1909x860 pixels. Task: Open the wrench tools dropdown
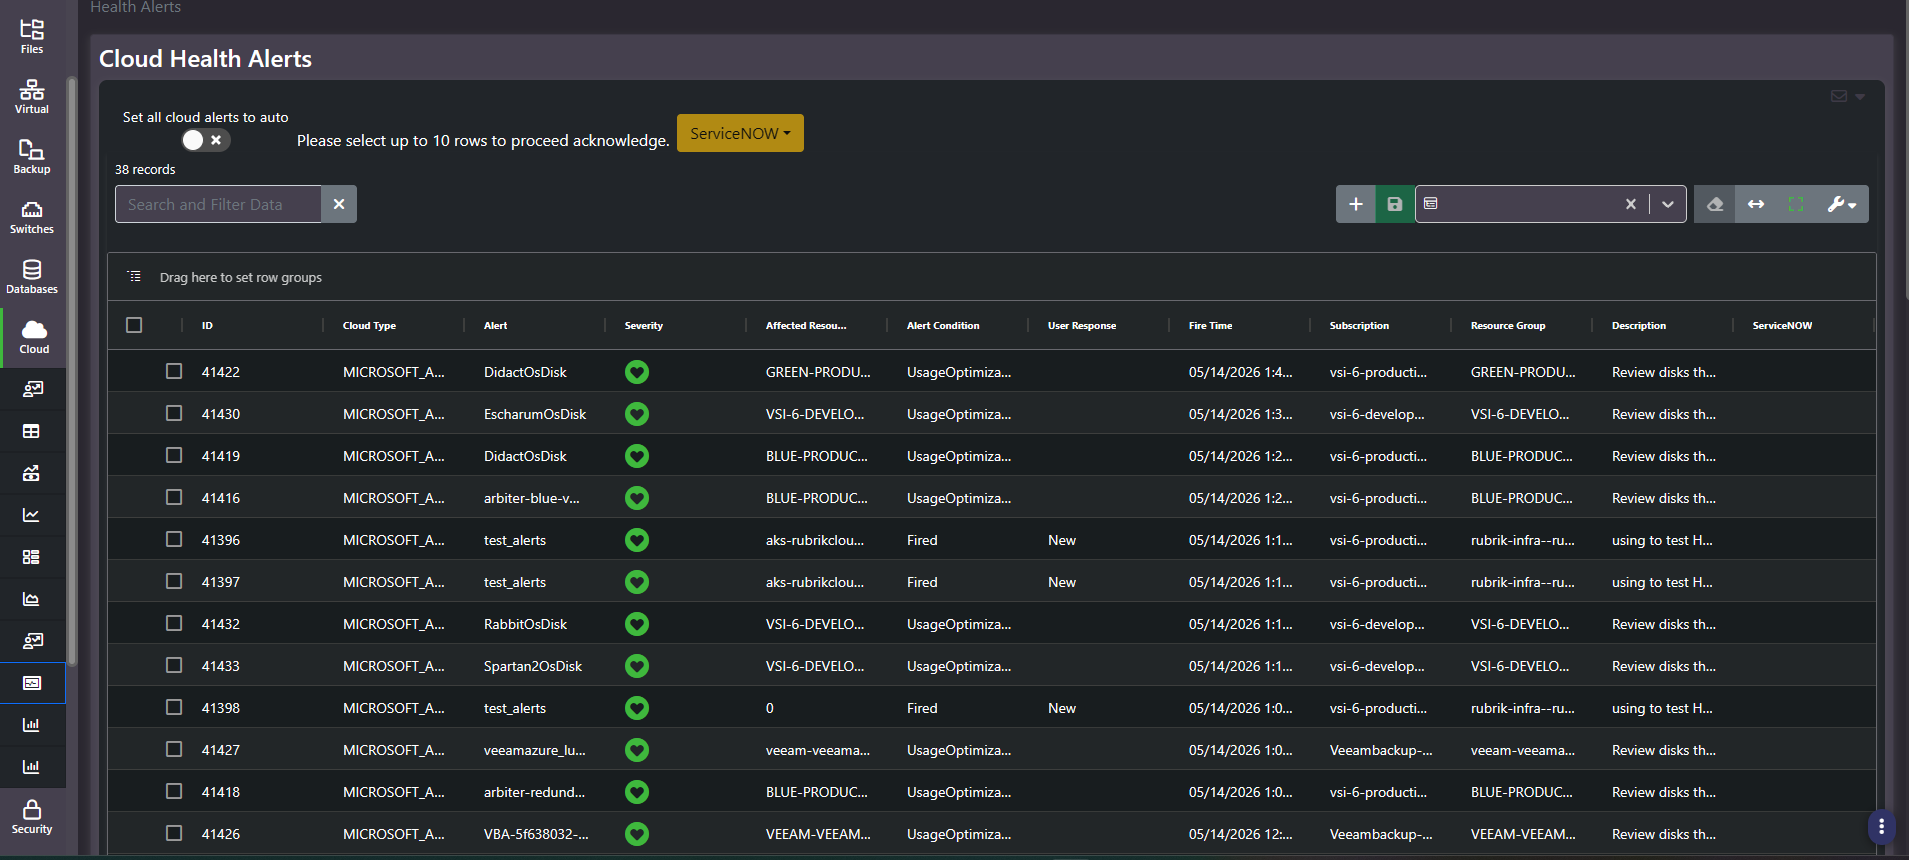(x=1842, y=204)
